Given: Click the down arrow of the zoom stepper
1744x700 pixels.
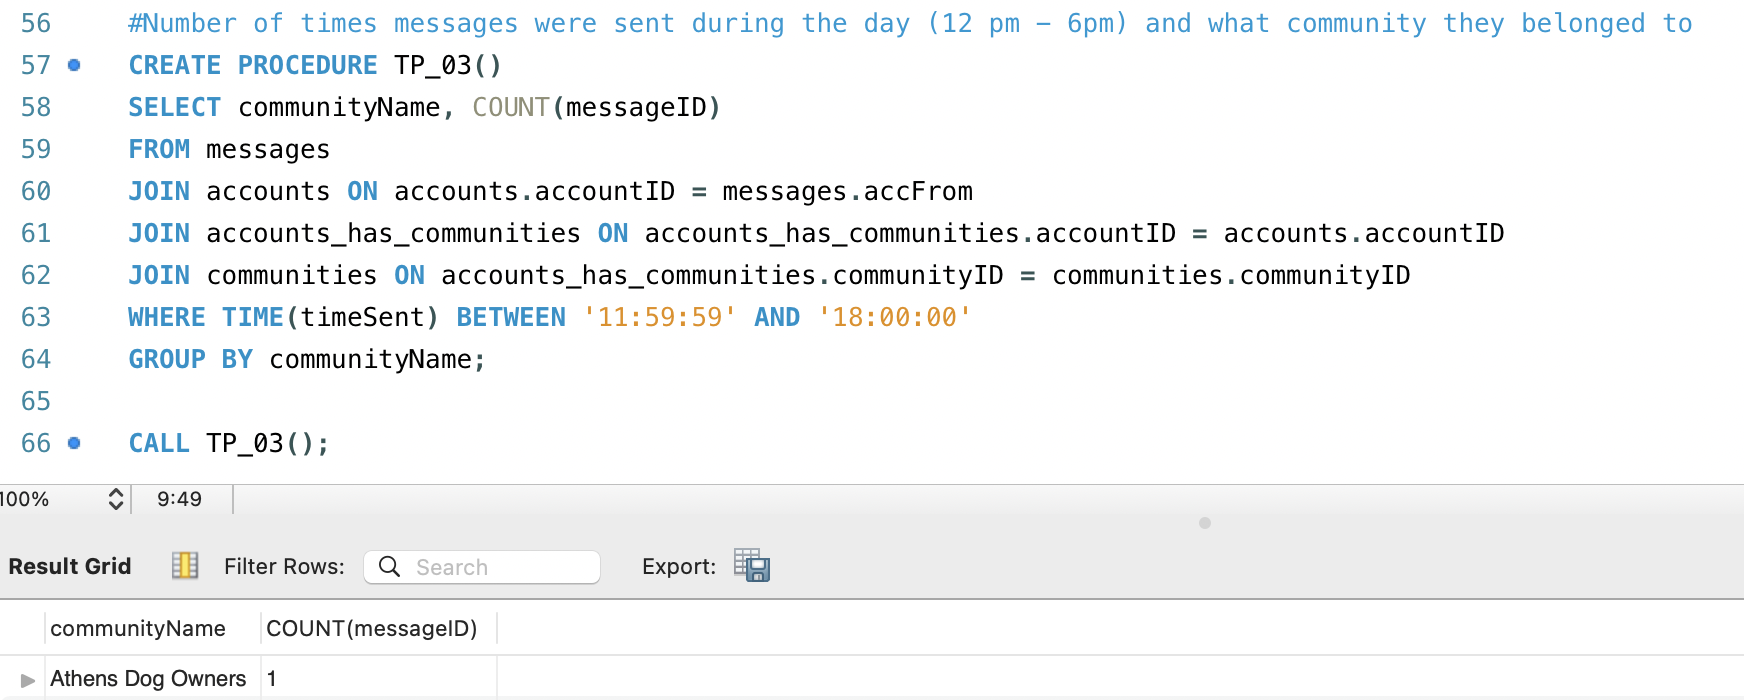Looking at the screenshot, I should tap(115, 504).
